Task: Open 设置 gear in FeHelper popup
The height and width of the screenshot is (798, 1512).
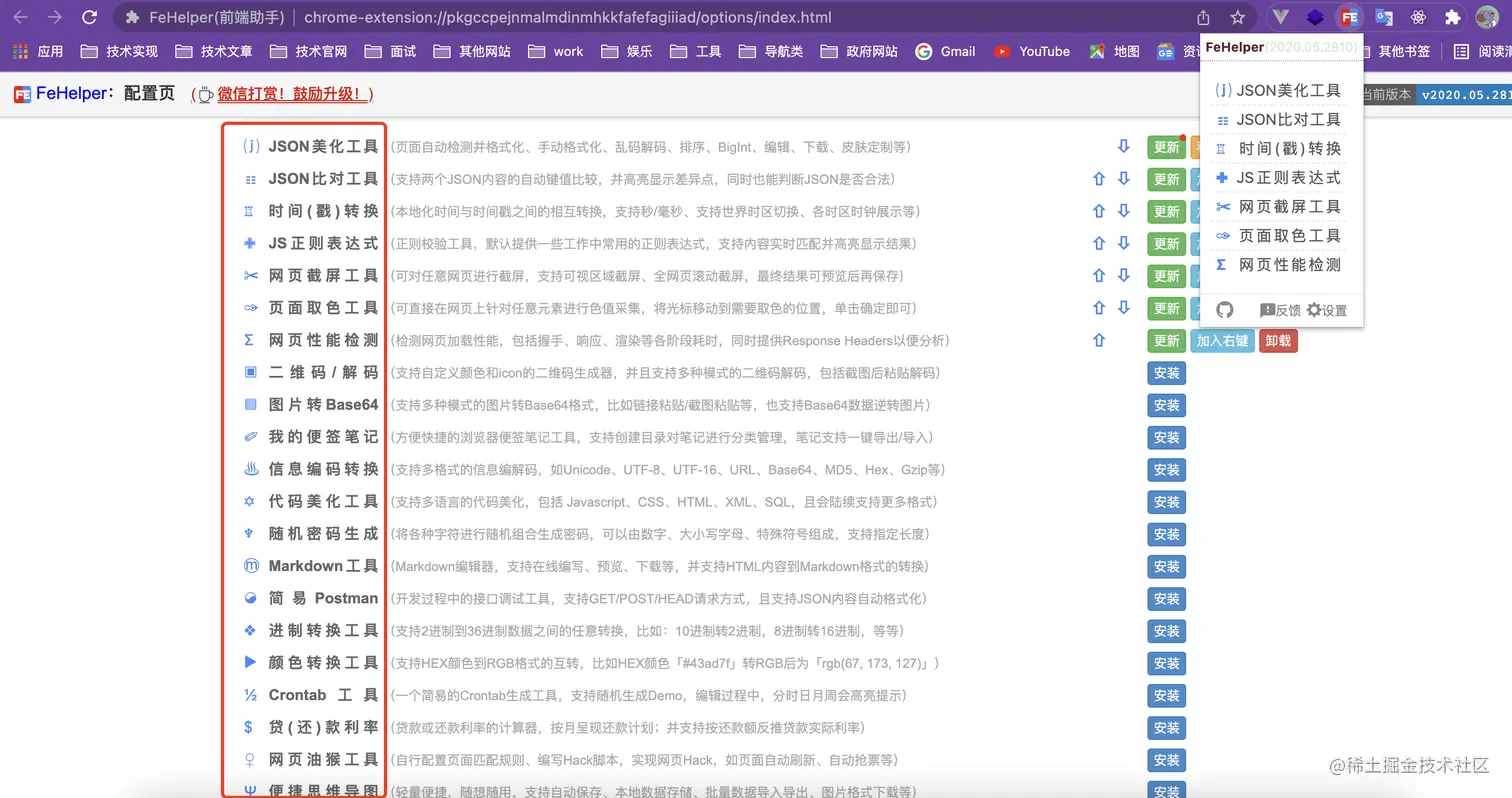Action: click(x=1327, y=310)
